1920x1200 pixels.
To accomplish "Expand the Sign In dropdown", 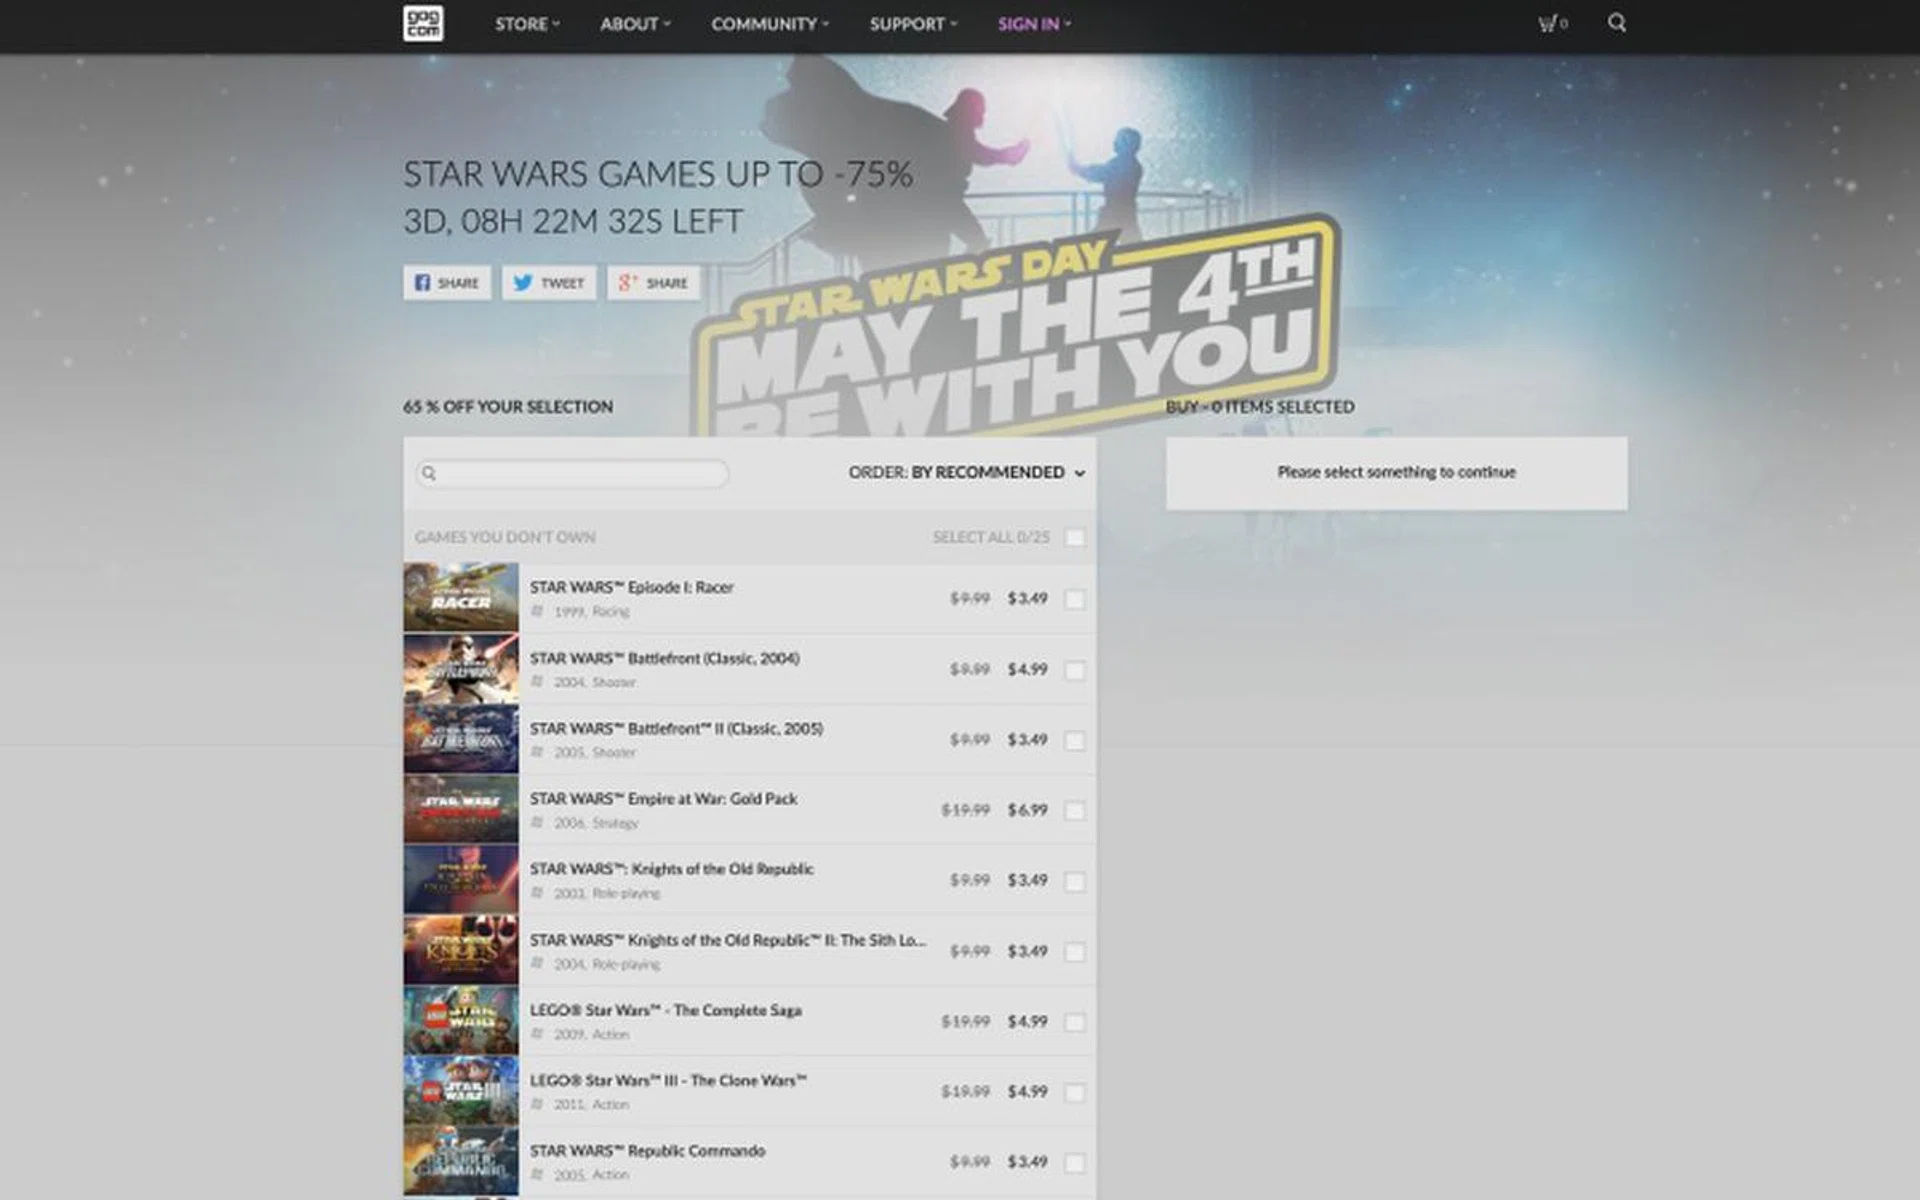I will [1033, 24].
